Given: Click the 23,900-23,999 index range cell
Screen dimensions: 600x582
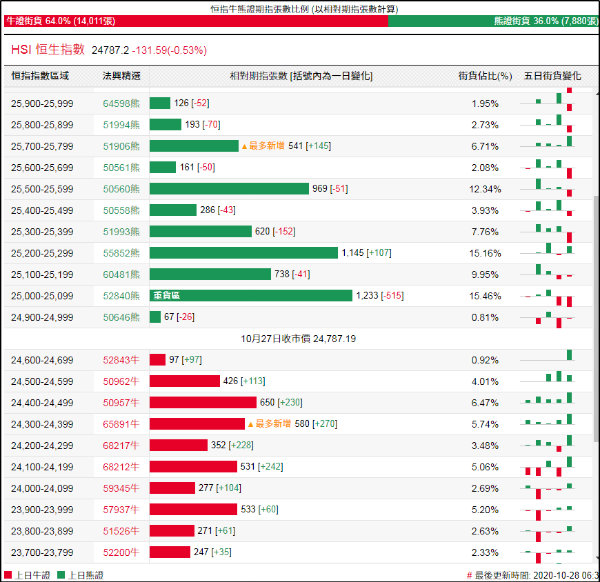Looking at the screenshot, I should (x=42, y=510).
